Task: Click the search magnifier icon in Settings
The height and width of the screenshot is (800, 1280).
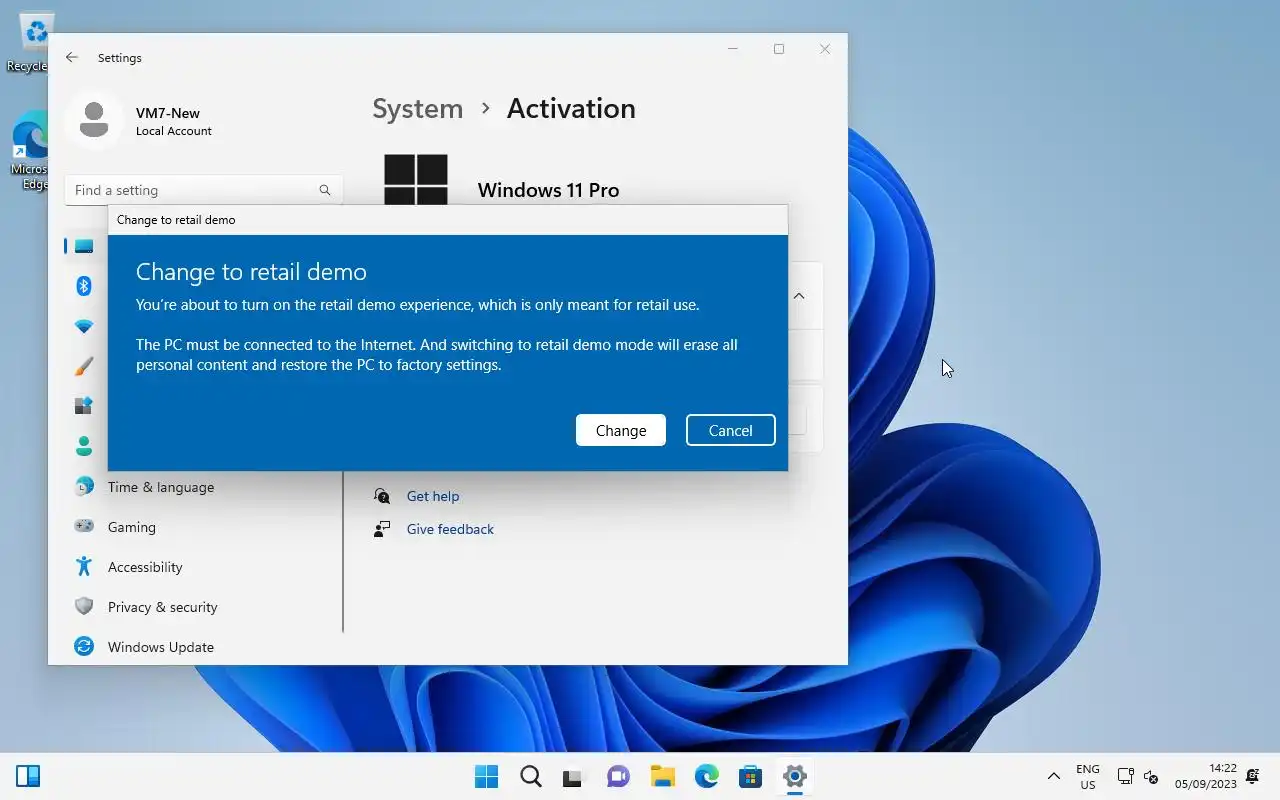Action: [x=325, y=190]
